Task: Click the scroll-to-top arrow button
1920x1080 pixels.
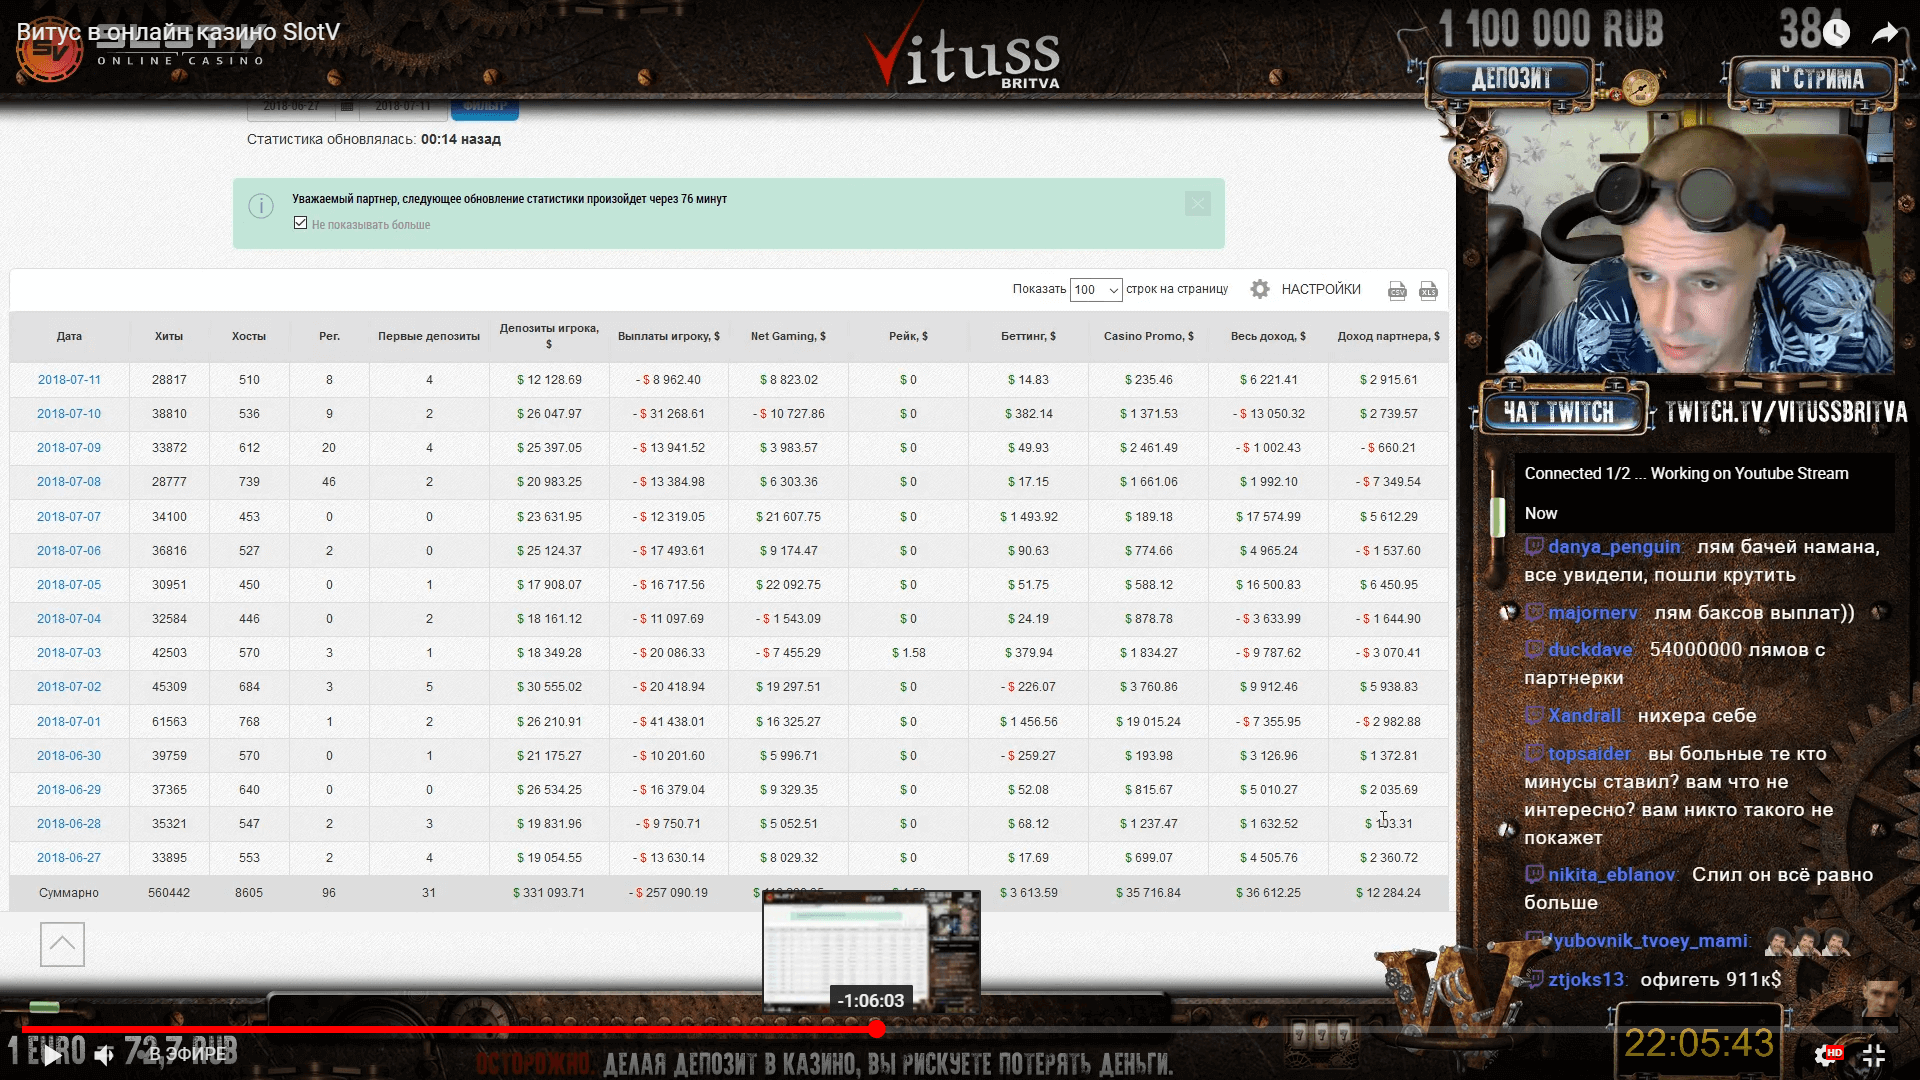Action: point(62,944)
